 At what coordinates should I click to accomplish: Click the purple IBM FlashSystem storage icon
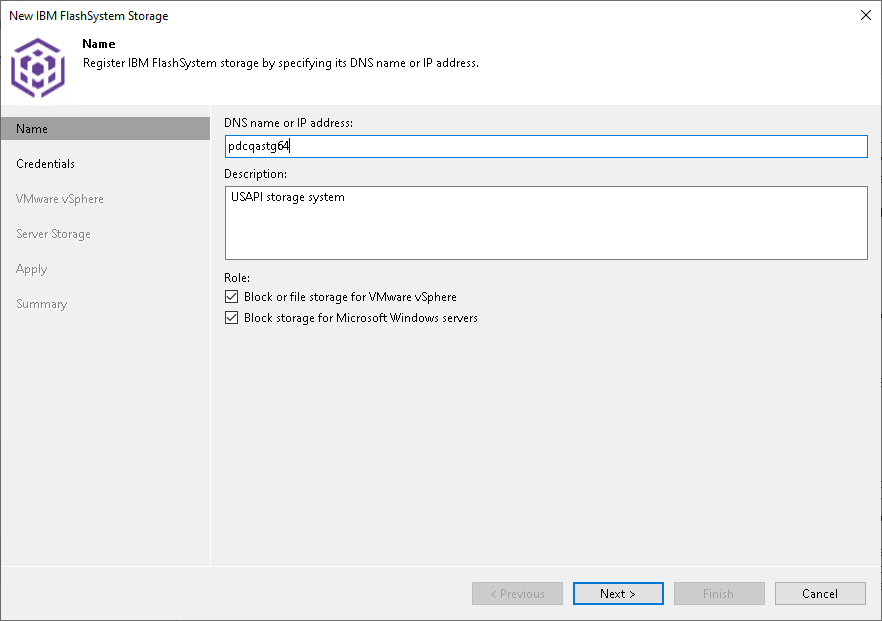click(x=38, y=68)
